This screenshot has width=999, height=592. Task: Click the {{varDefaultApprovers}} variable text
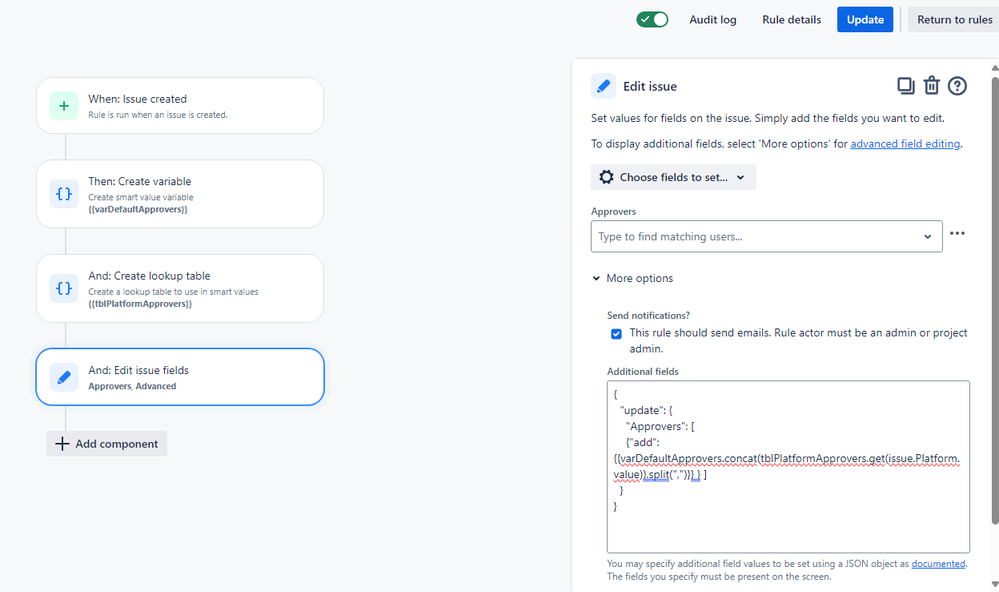(x=138, y=210)
